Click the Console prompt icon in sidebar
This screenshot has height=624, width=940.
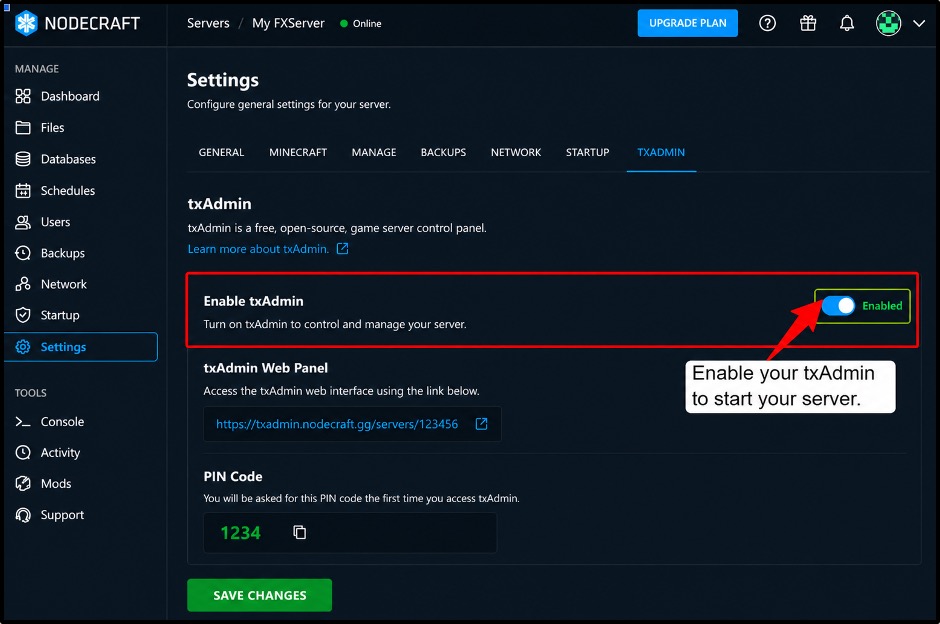click(23, 422)
